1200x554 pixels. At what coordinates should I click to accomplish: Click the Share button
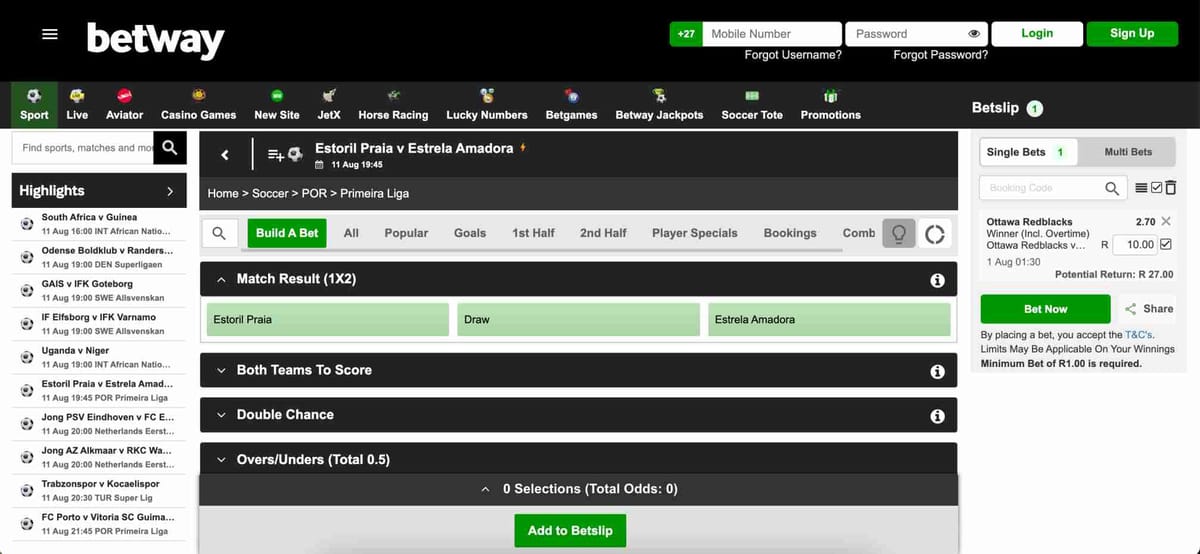point(1149,309)
